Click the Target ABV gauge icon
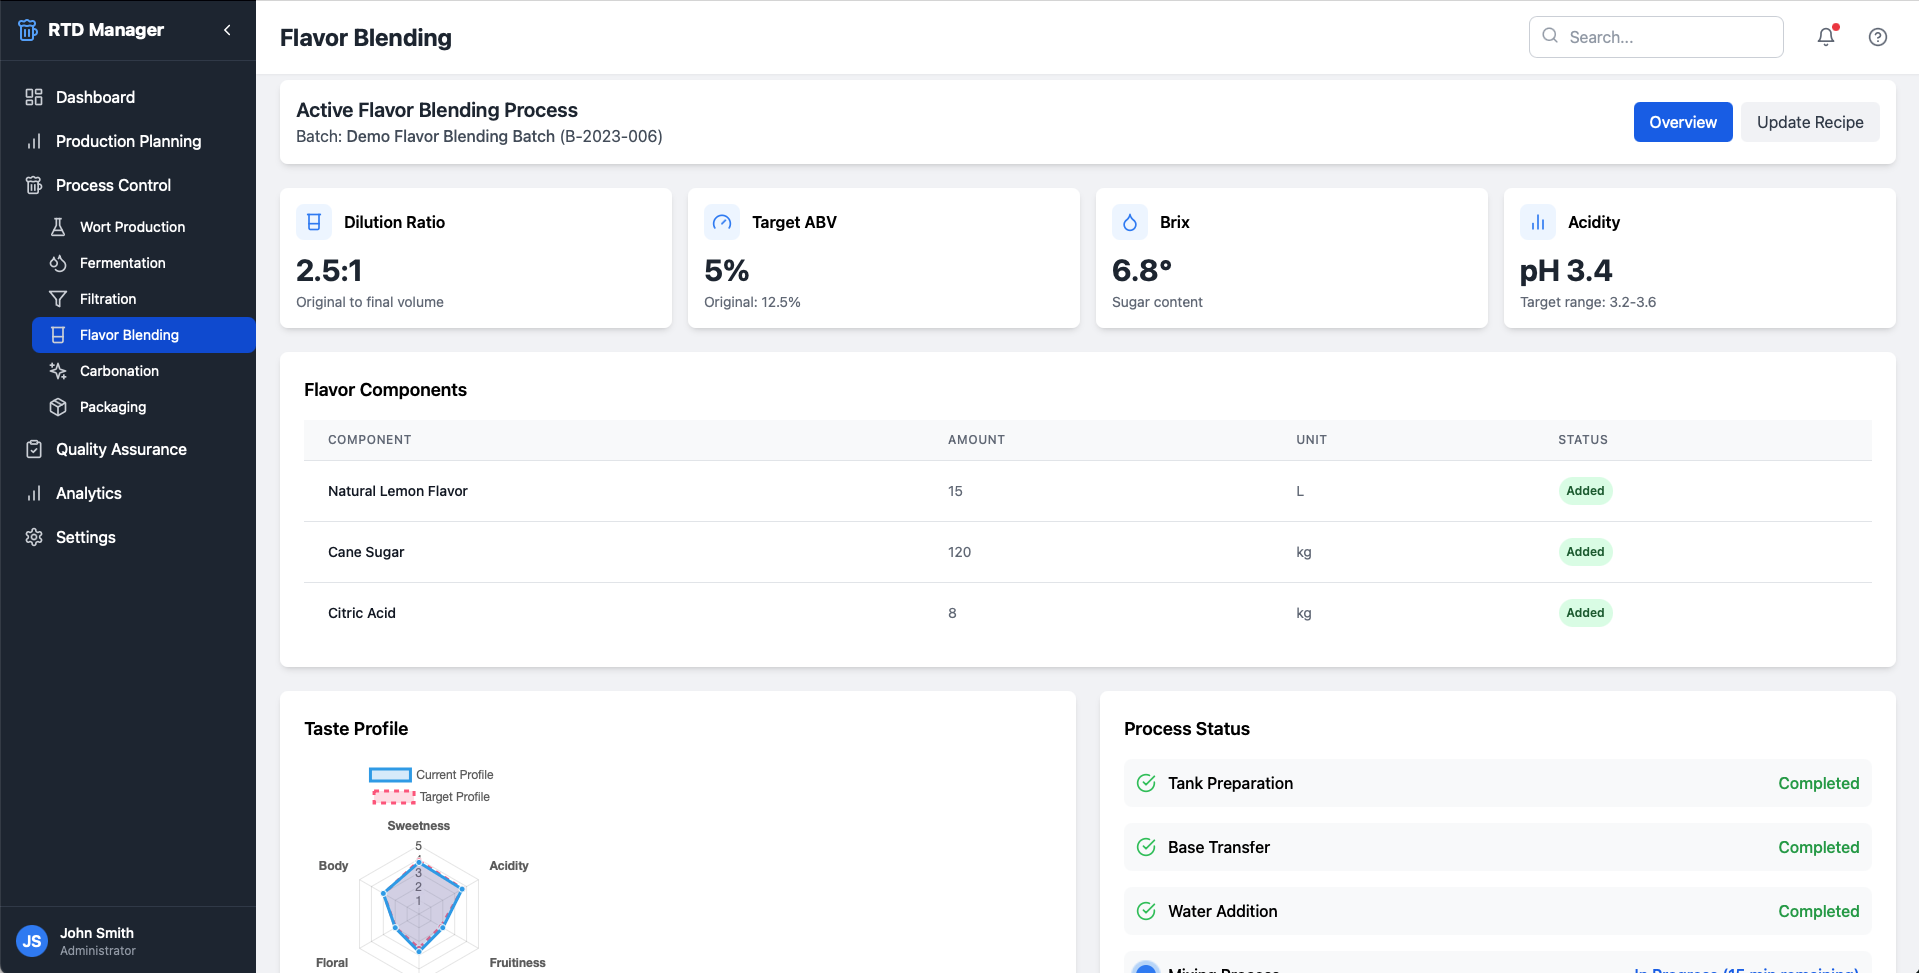The width and height of the screenshot is (1919, 973). pyautogui.click(x=722, y=222)
